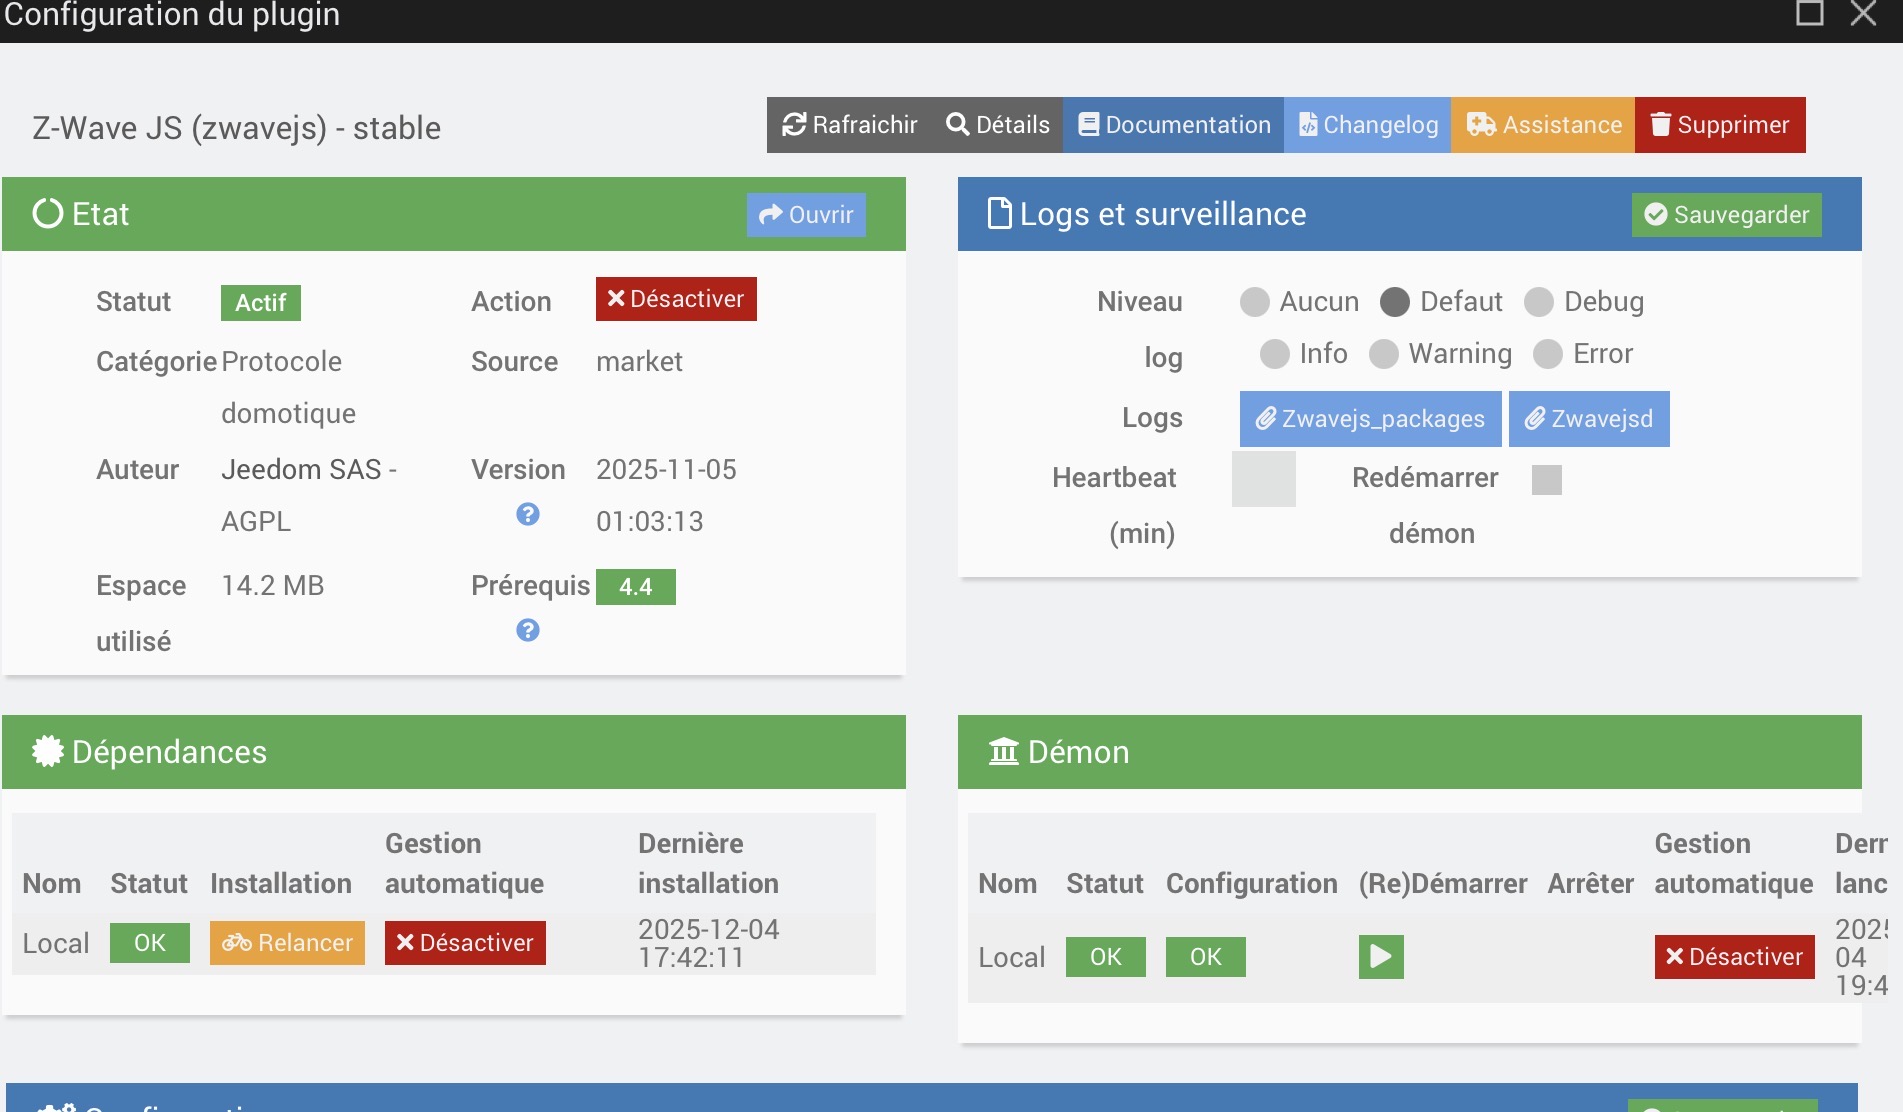
Task: Open the Documentation page
Action: (1173, 125)
